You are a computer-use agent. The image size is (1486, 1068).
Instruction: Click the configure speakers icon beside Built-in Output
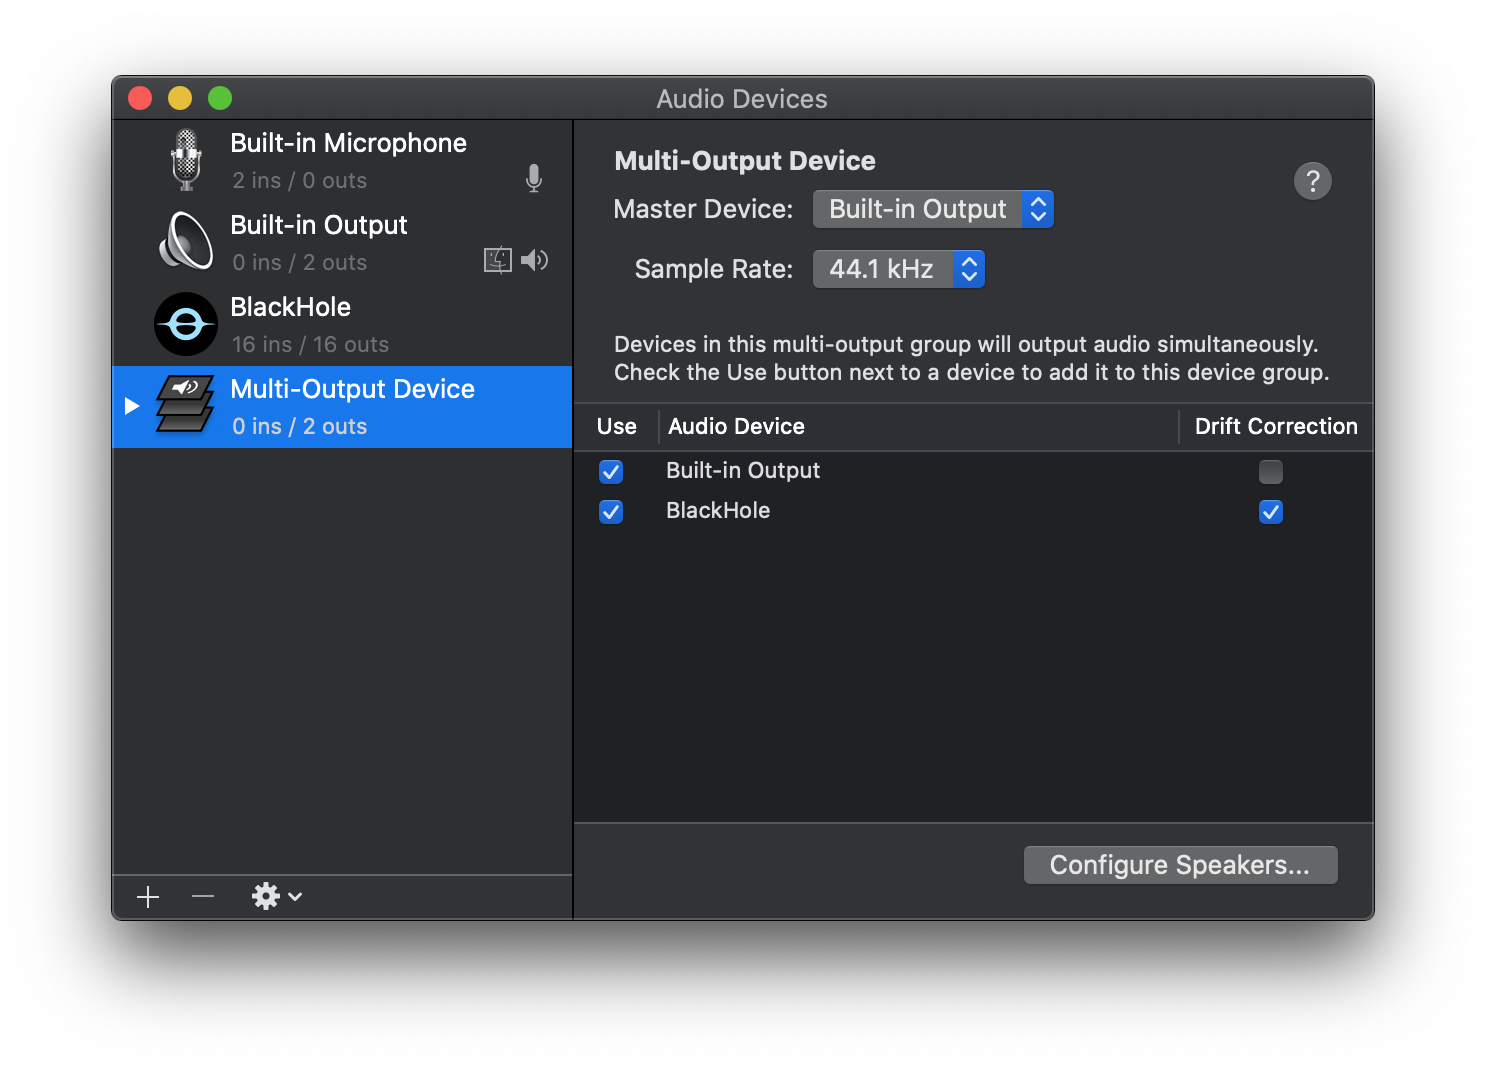coord(497,259)
